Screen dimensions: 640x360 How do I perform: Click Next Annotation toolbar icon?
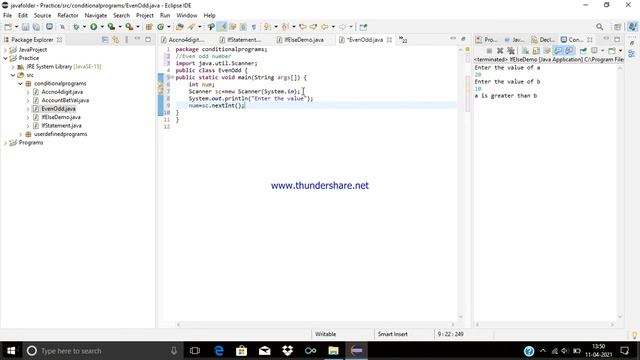tap(267, 27)
